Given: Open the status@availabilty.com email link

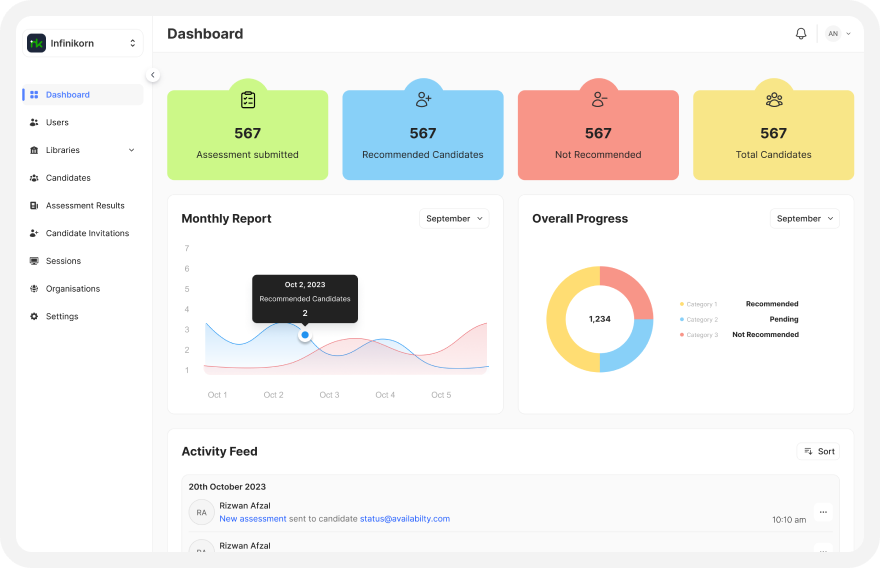Looking at the screenshot, I should click(404, 518).
